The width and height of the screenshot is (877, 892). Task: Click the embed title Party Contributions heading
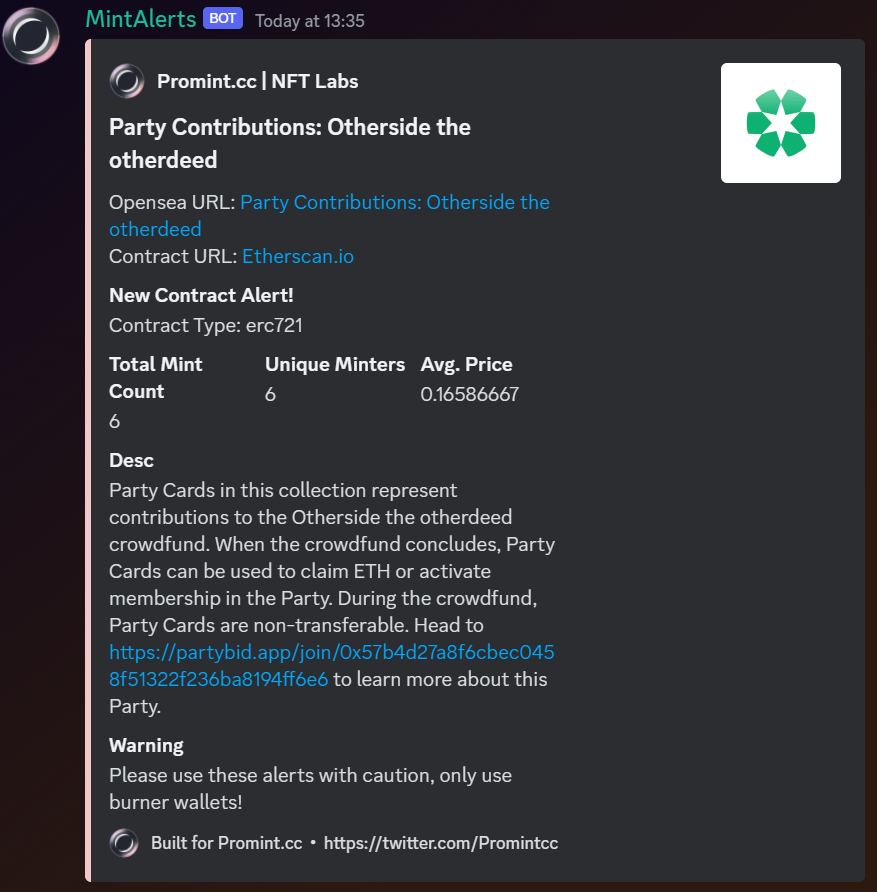tap(290, 143)
